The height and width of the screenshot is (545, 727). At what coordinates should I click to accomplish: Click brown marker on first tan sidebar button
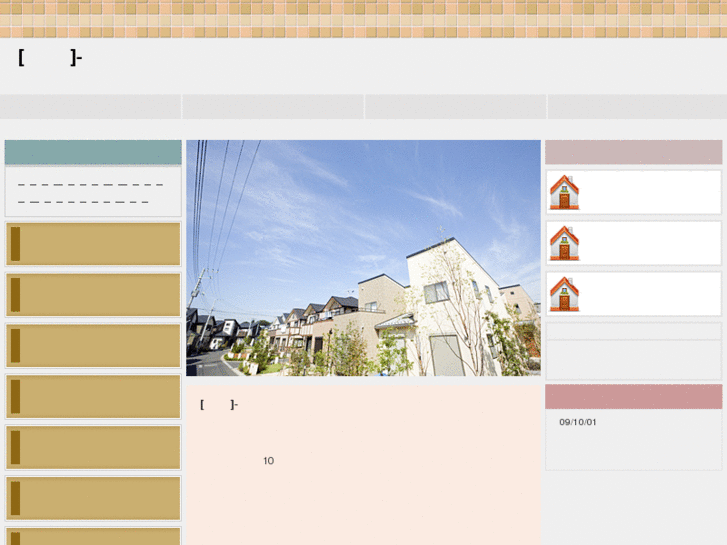coord(15,244)
